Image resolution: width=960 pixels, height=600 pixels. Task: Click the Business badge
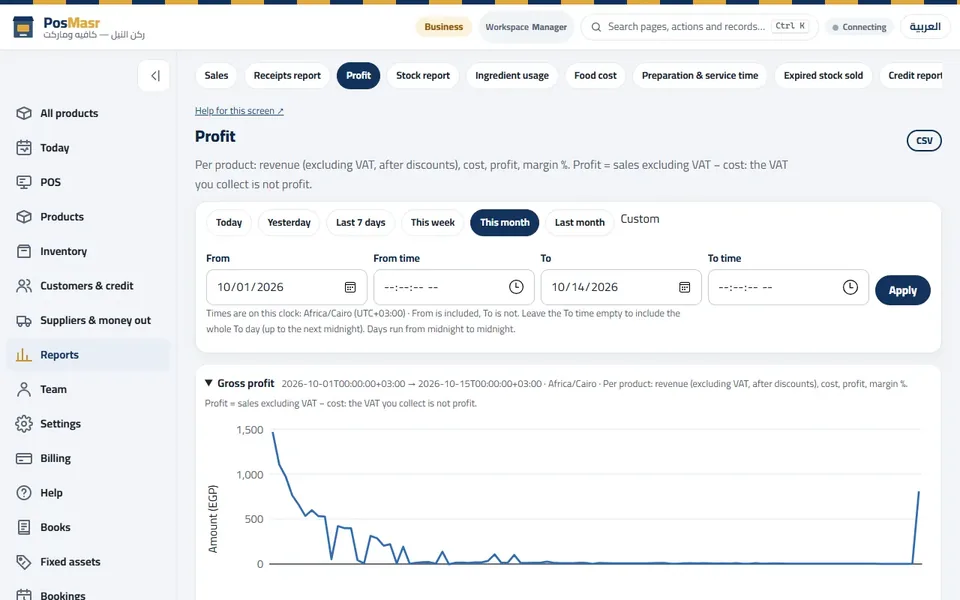443,27
